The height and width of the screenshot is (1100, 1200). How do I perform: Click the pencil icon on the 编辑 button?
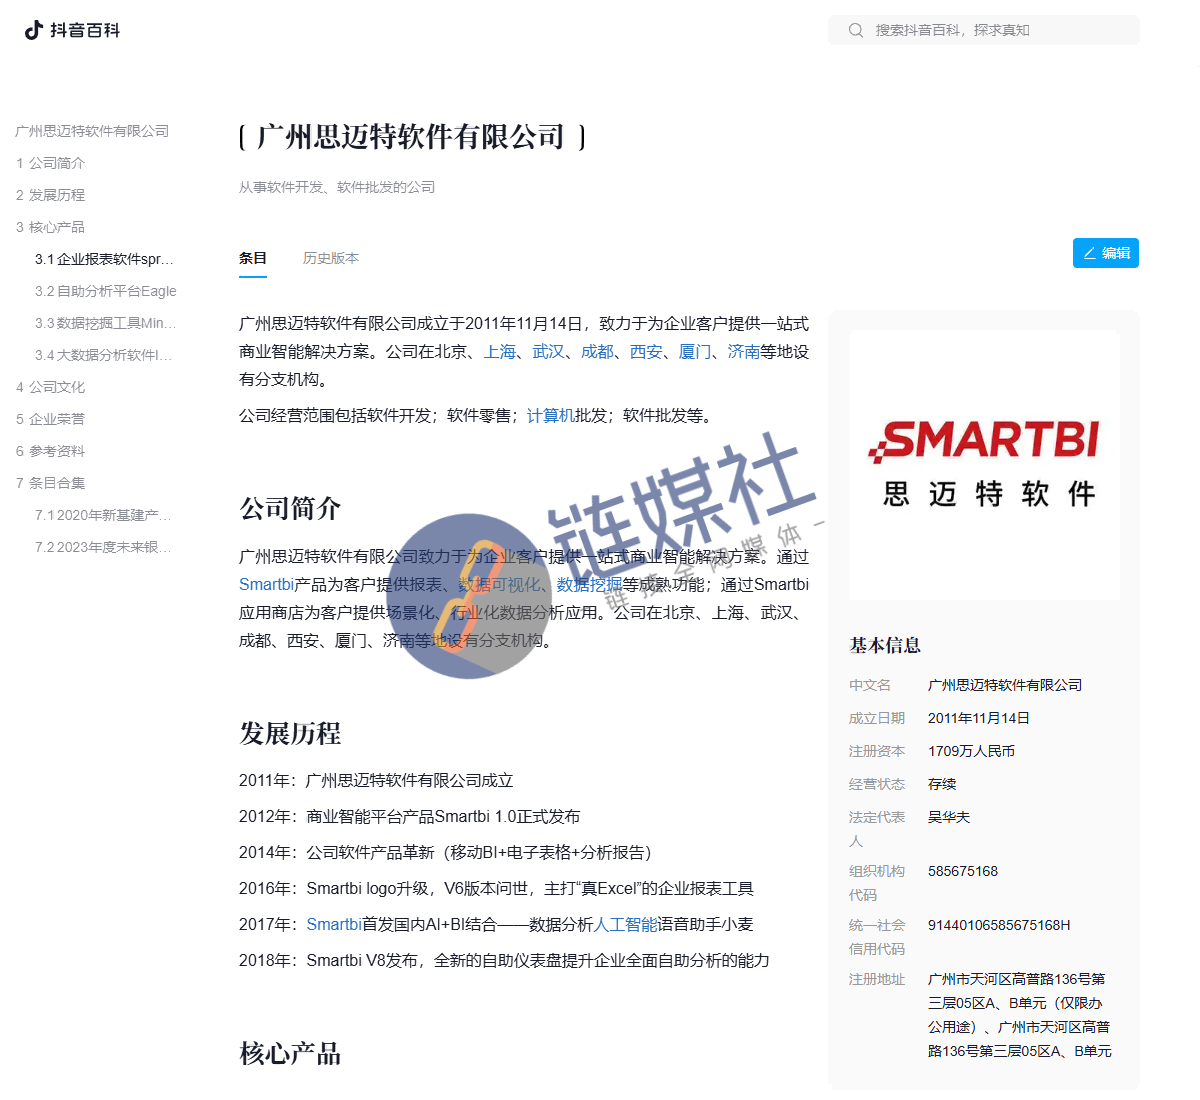point(1089,252)
